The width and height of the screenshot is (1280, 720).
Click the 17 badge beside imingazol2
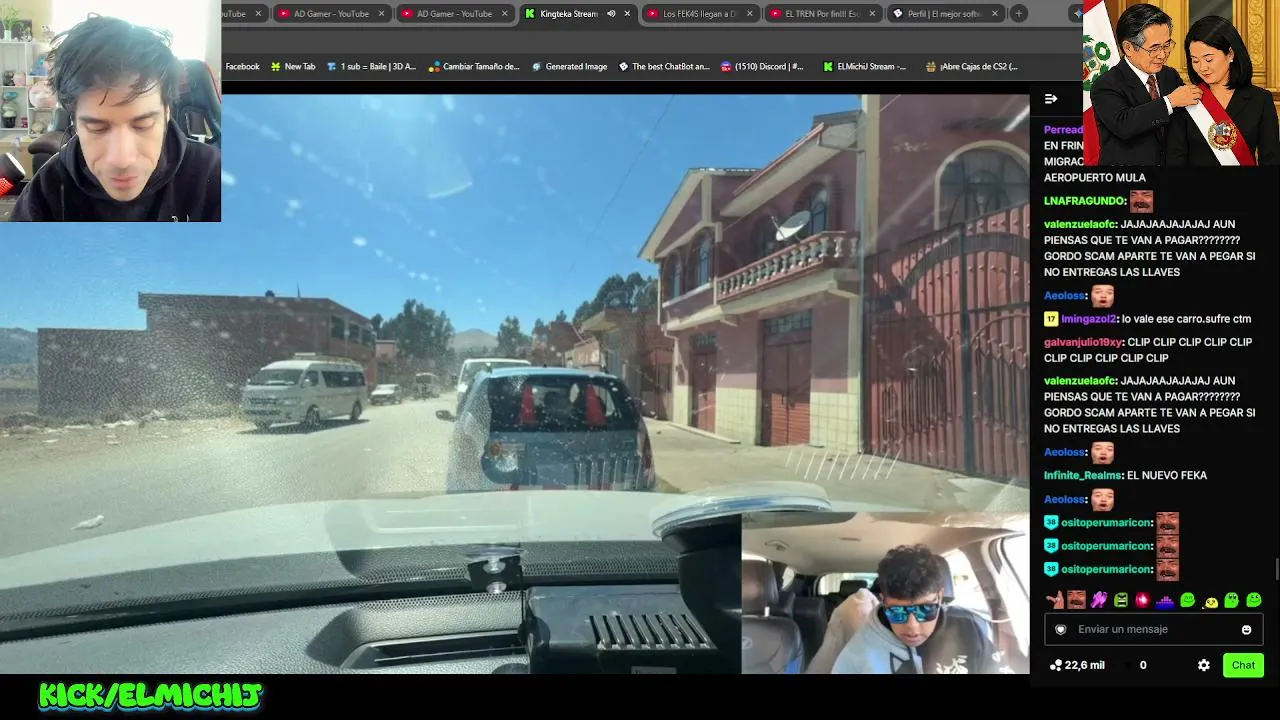coord(1051,319)
